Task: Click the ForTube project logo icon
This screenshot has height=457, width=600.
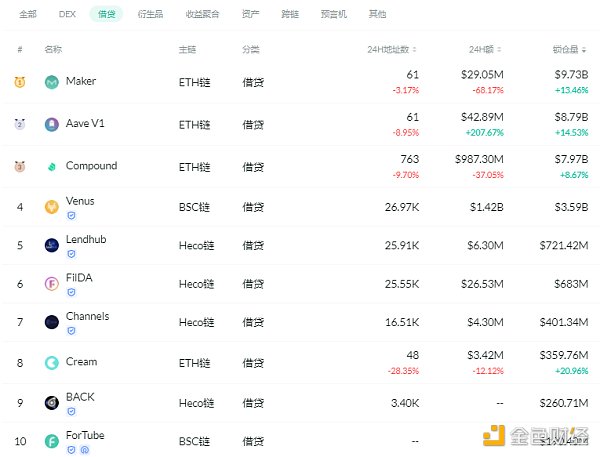Action: point(52,441)
